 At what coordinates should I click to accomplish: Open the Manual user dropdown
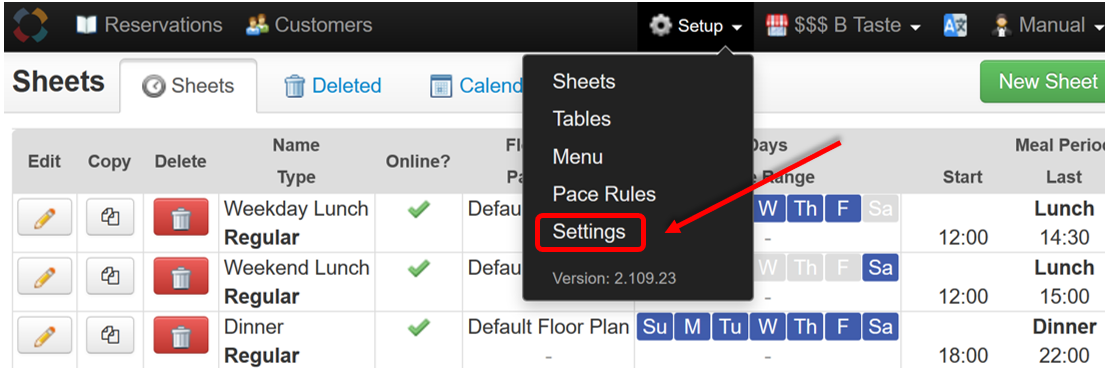(x=1044, y=26)
